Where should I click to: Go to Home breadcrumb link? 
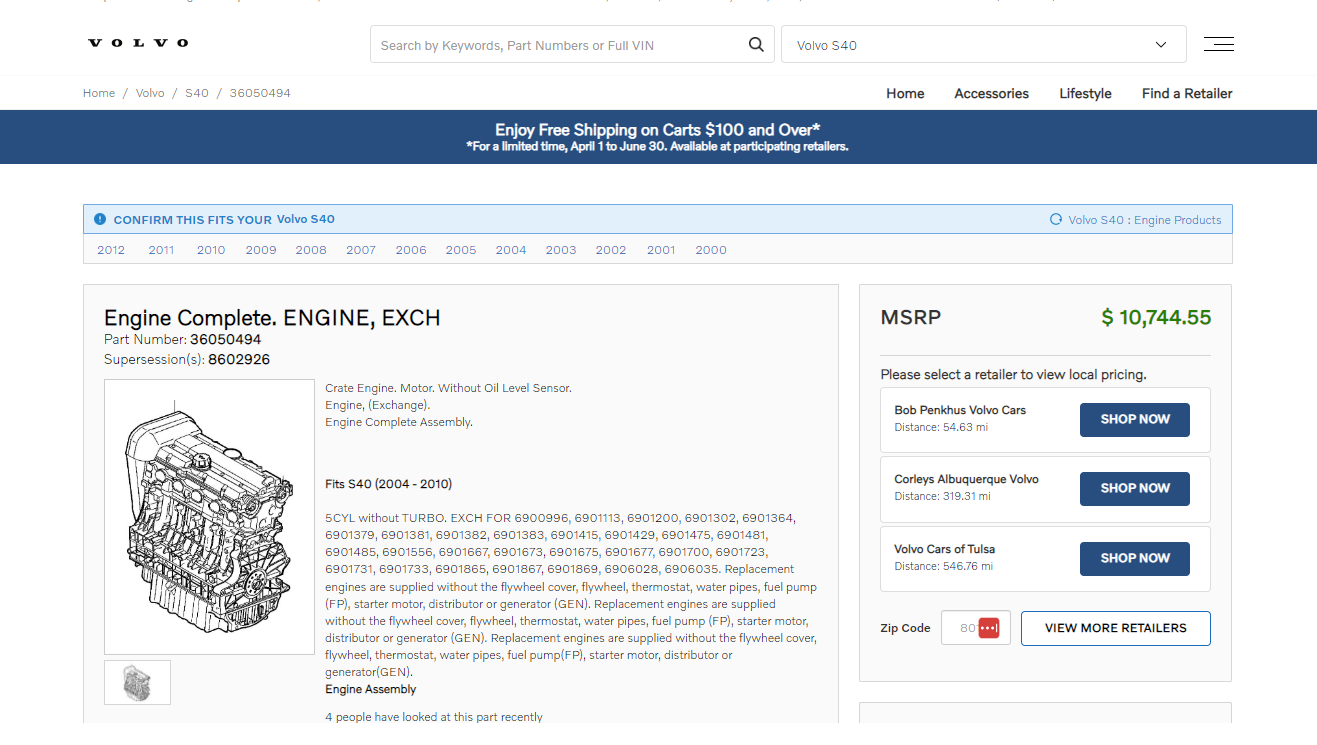[x=99, y=93]
